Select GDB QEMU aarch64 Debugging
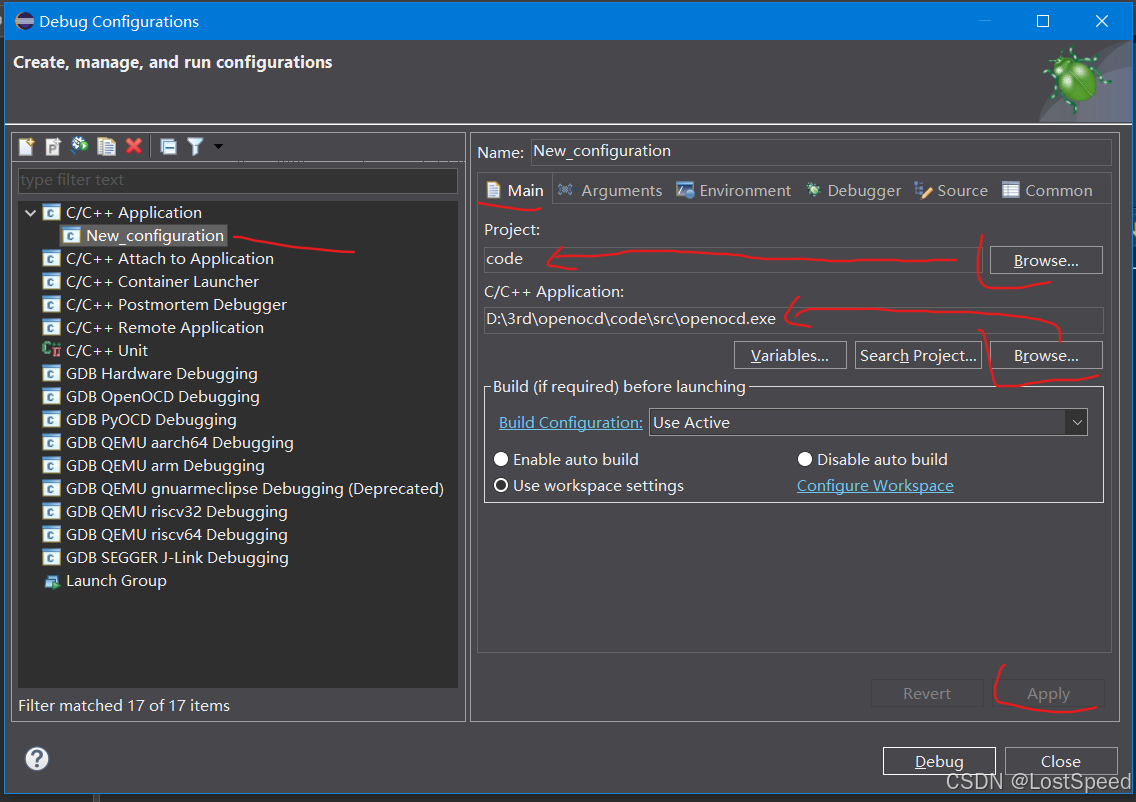This screenshot has width=1136, height=802. click(x=180, y=443)
